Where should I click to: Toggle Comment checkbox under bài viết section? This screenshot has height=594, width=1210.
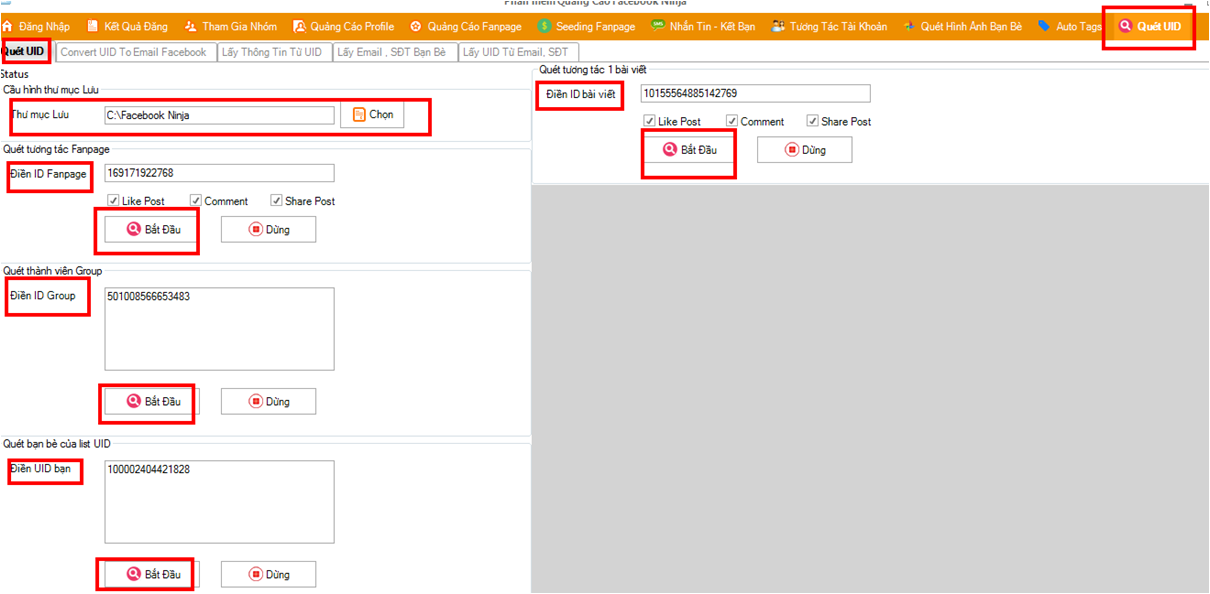pyautogui.click(x=732, y=121)
